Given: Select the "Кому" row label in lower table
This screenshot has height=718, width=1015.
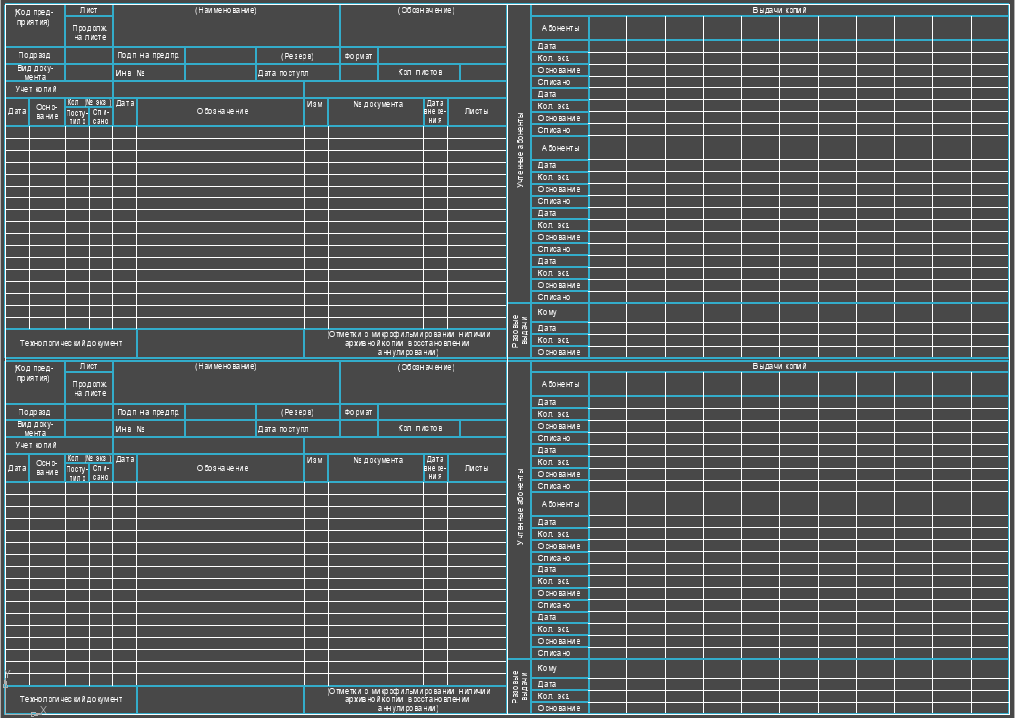Looking at the screenshot, I should [547, 668].
